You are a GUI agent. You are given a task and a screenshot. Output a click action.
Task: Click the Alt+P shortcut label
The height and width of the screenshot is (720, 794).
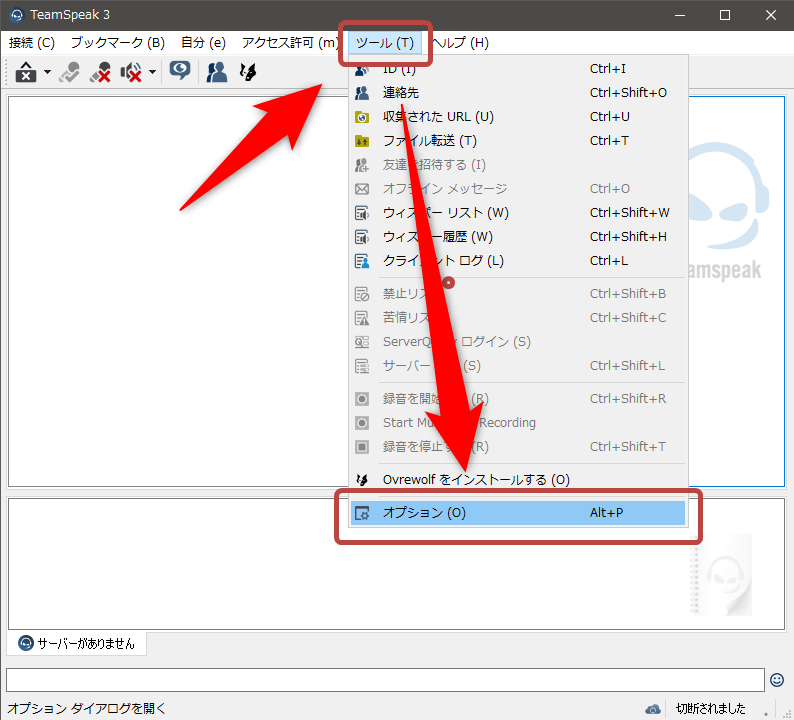click(607, 513)
